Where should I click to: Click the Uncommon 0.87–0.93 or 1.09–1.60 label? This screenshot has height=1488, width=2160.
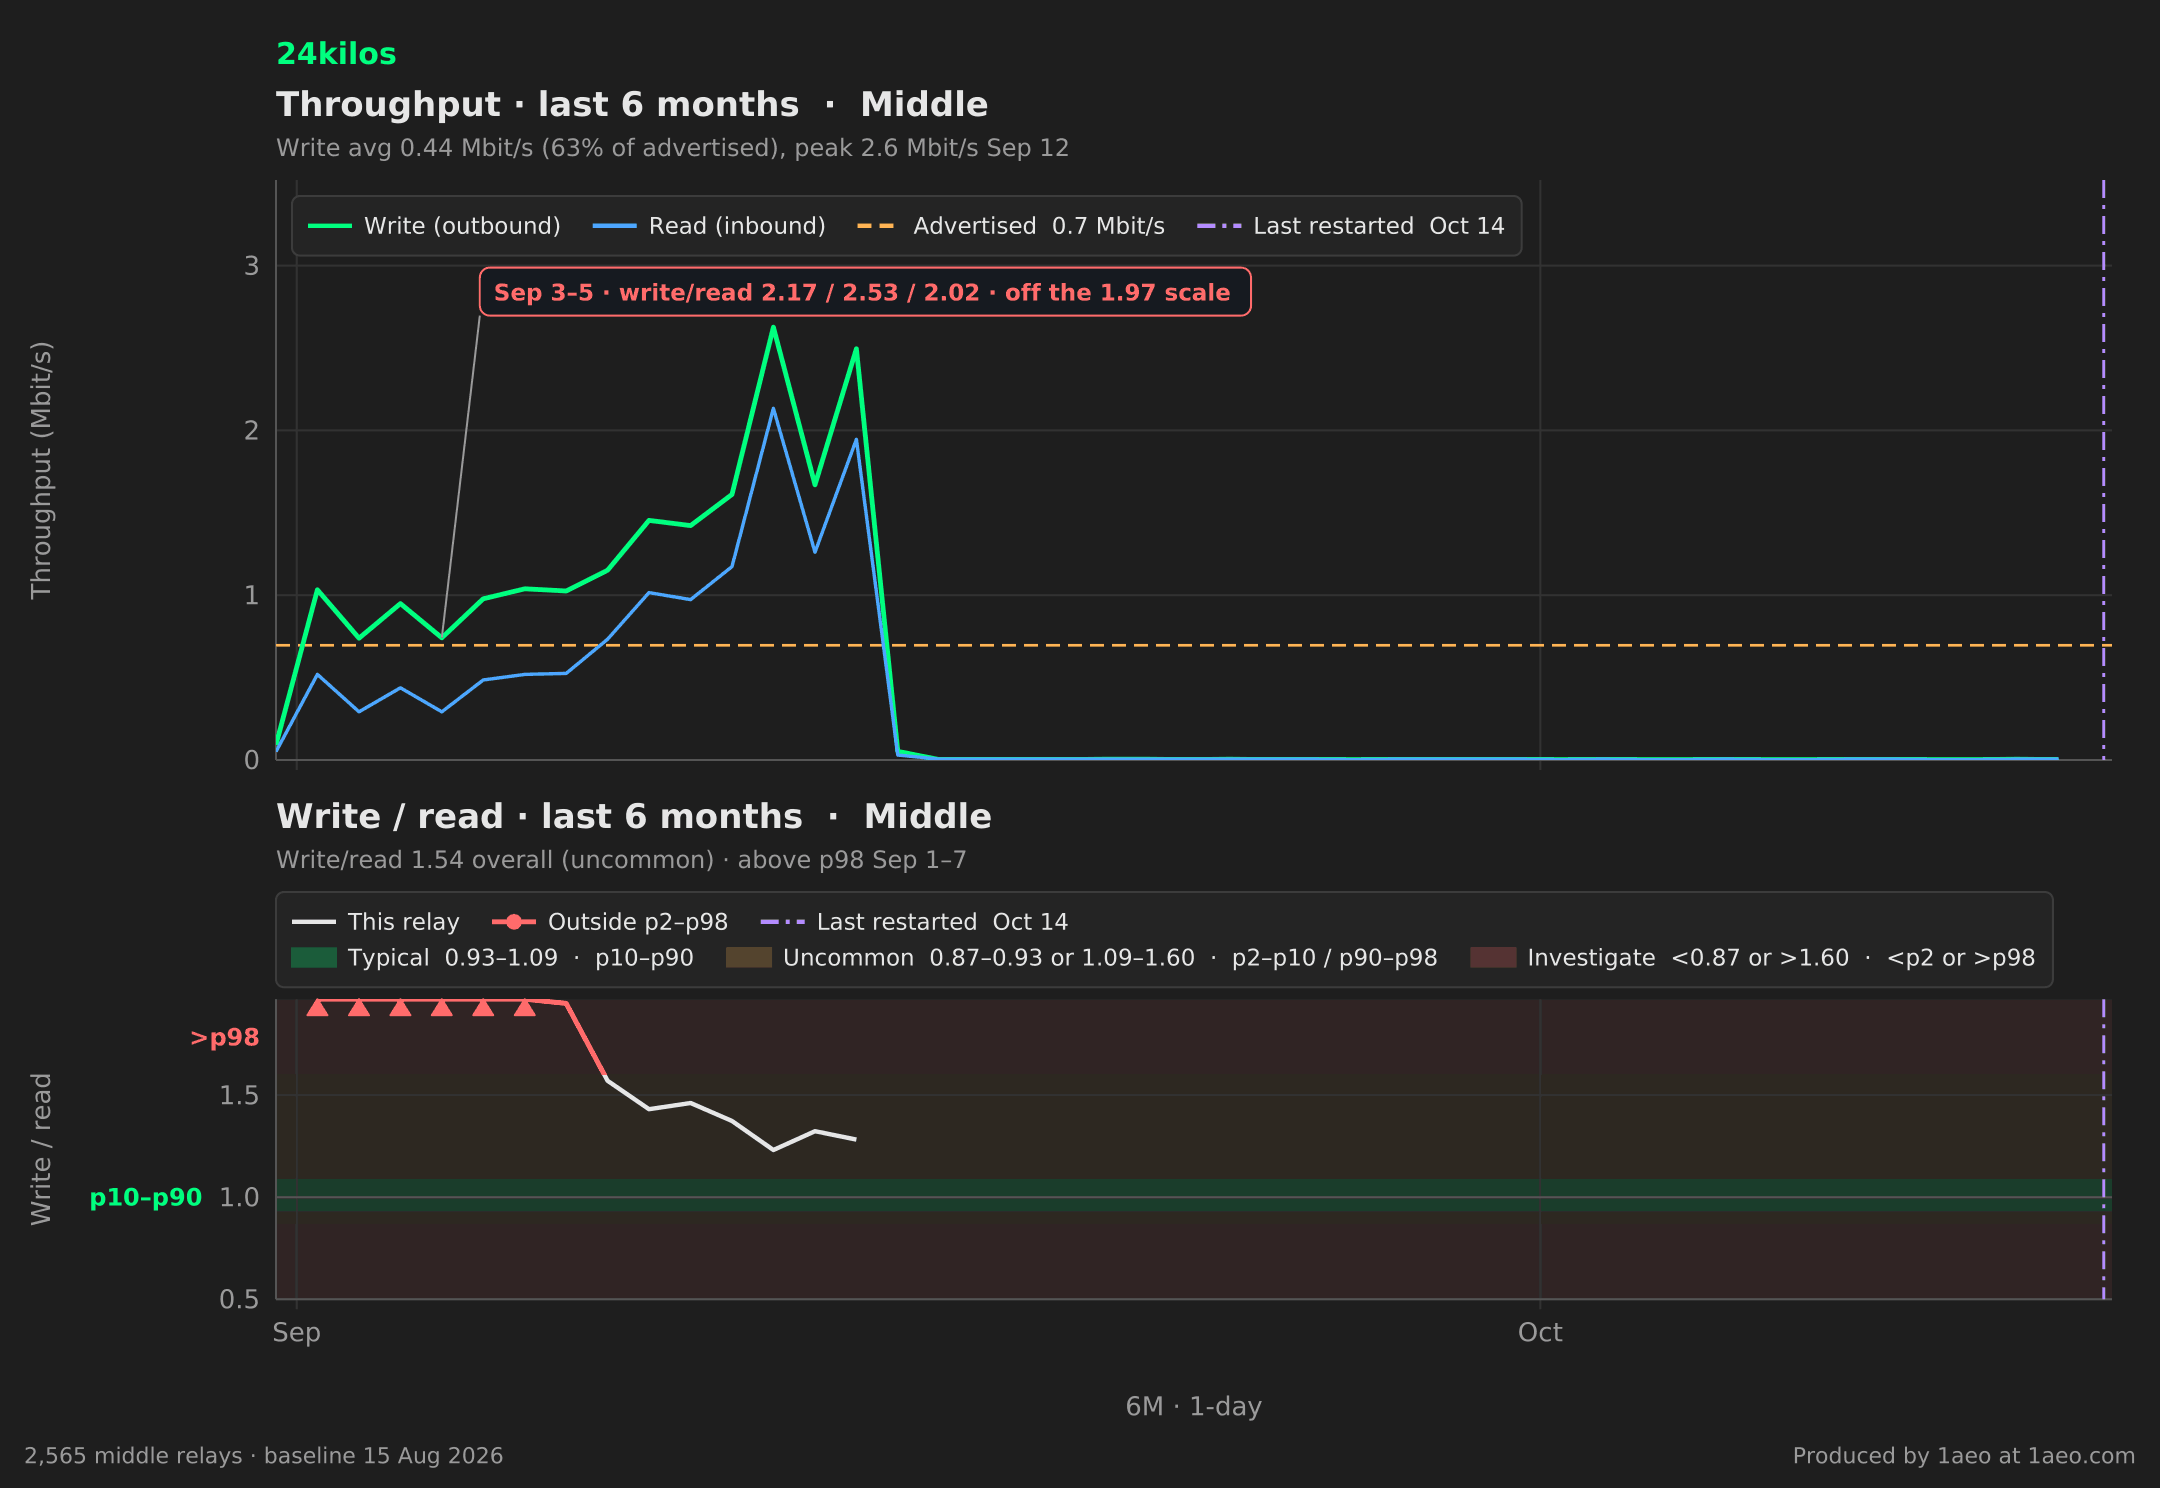[1110, 958]
